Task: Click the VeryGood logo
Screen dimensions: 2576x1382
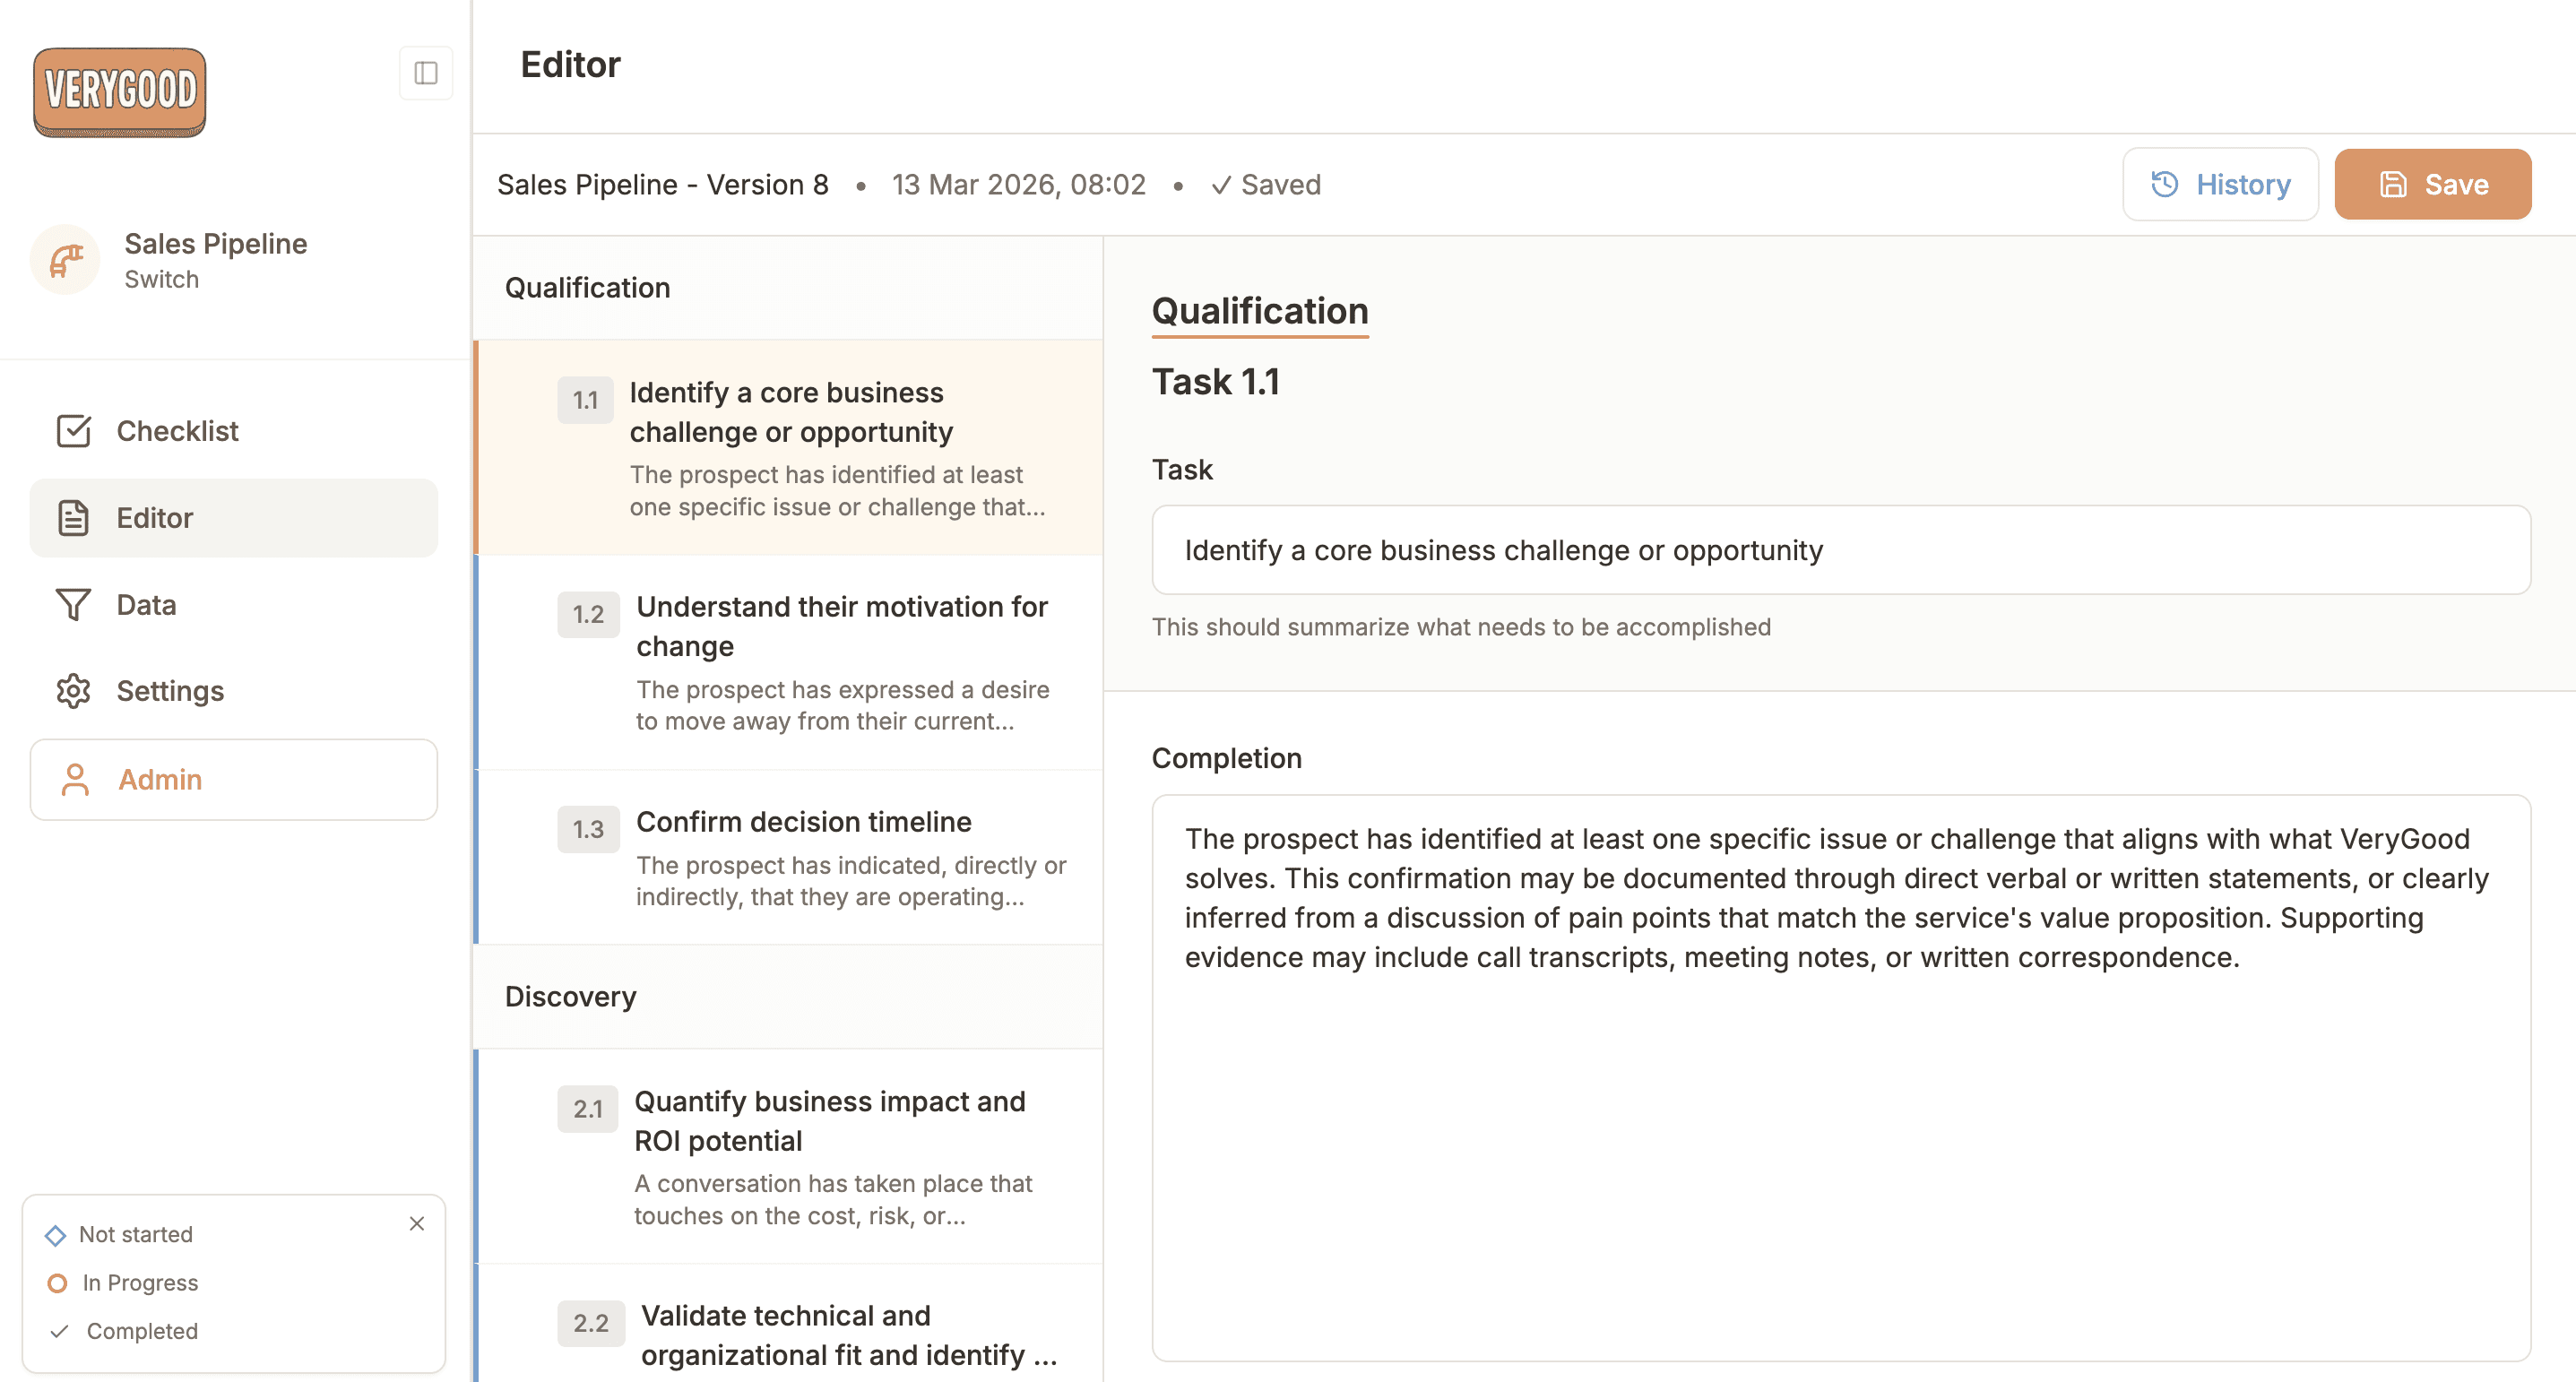Action: click(119, 92)
